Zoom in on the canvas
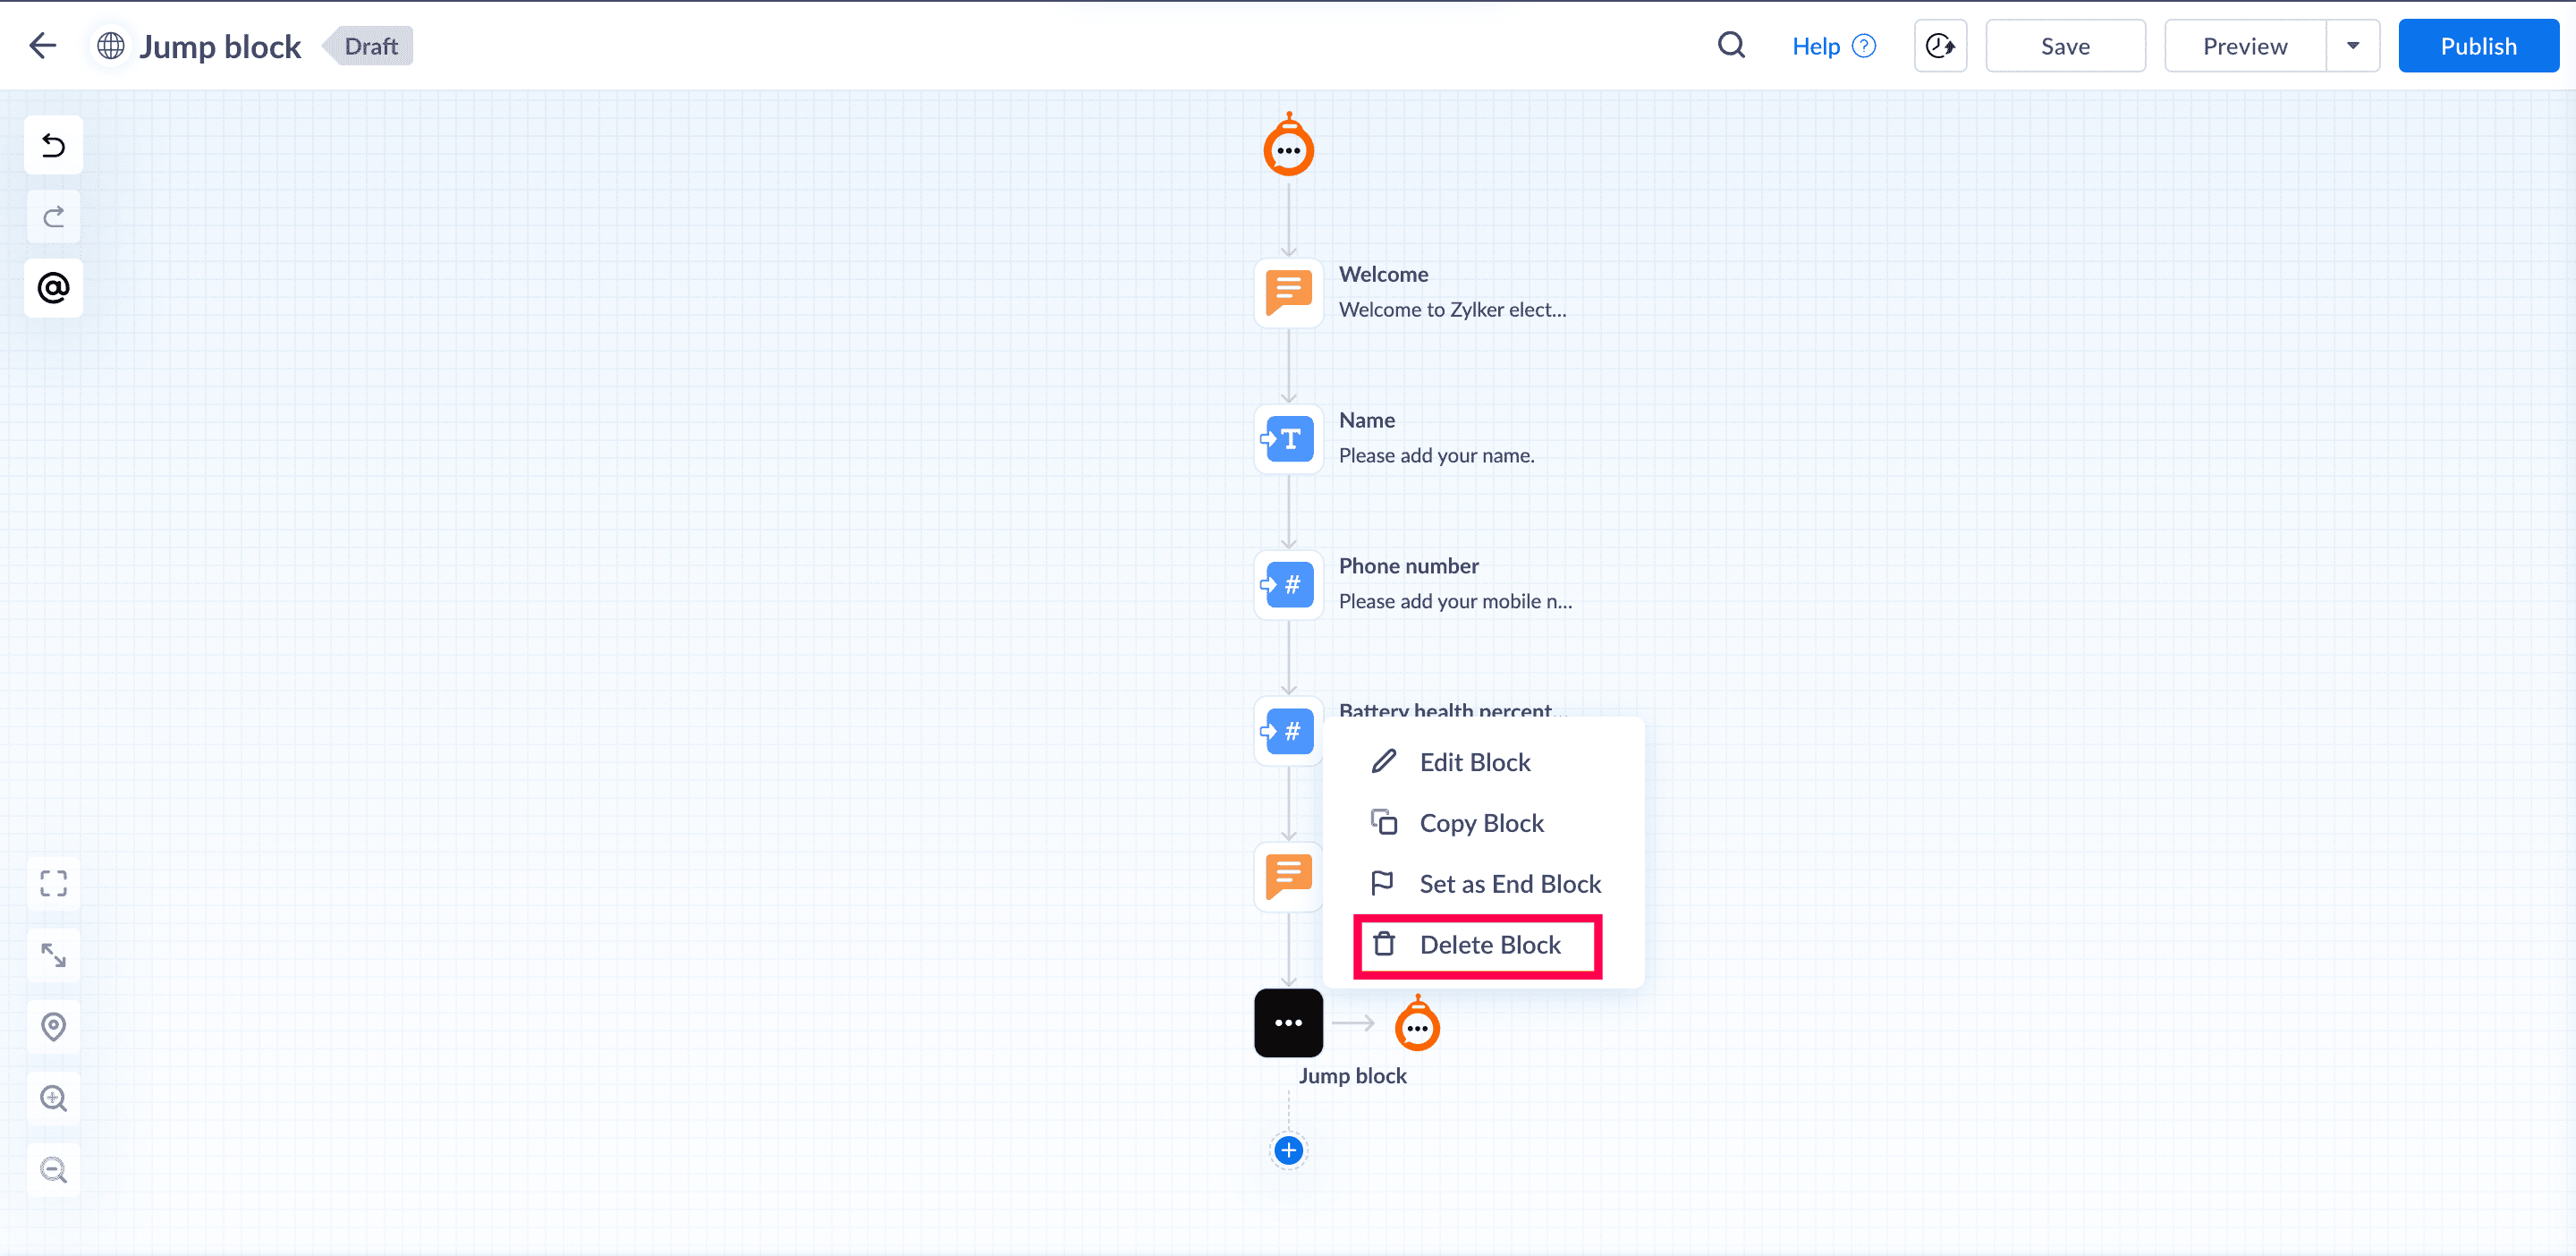2576x1256 pixels. click(53, 1098)
